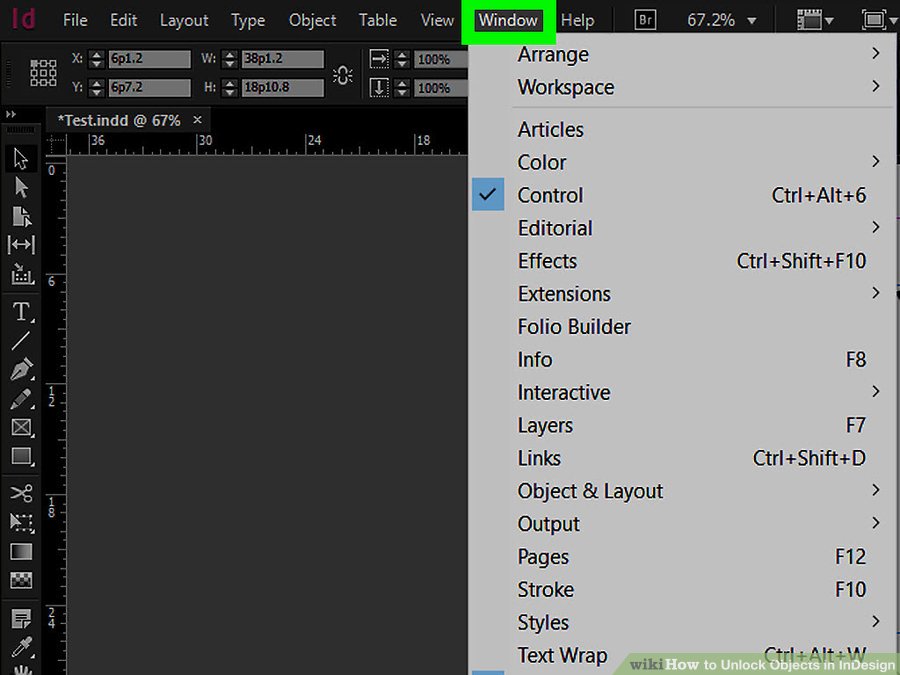Choose Layers from the Window menu
The width and height of the screenshot is (900, 675).
[x=545, y=425]
